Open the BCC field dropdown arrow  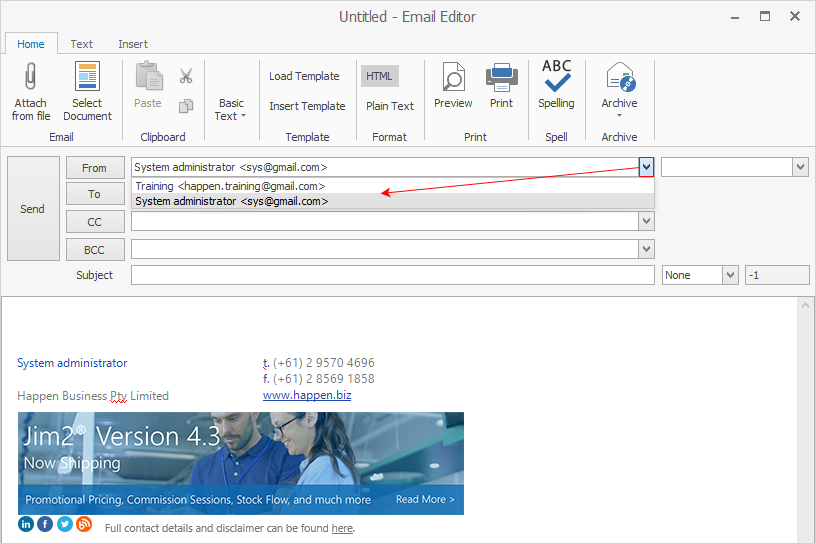646,249
